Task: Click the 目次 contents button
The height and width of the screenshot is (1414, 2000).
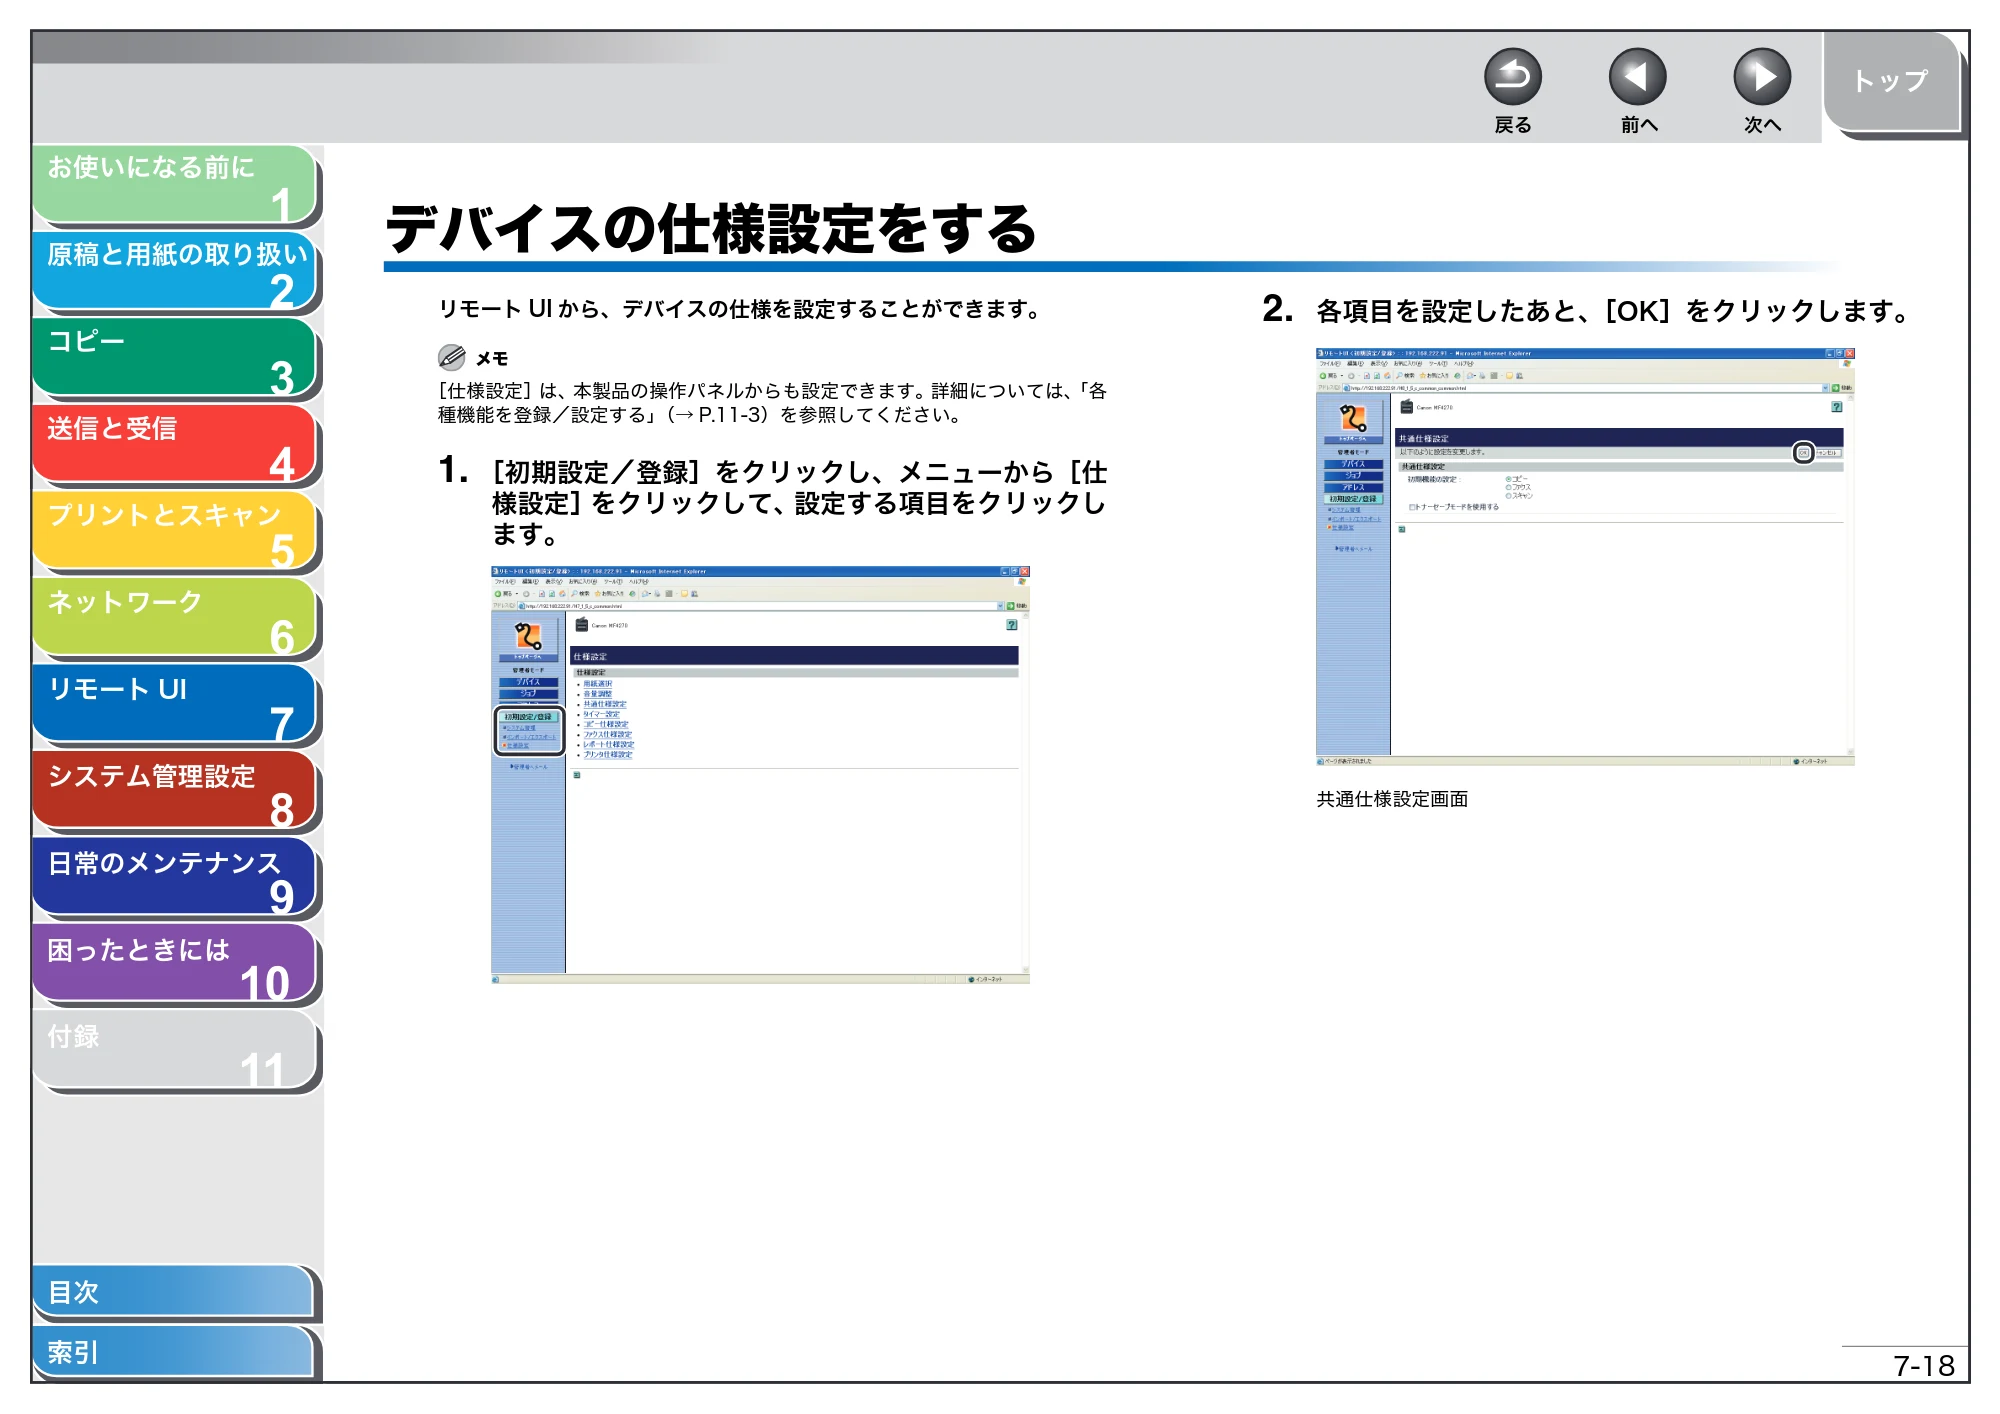Action: pos(175,1292)
